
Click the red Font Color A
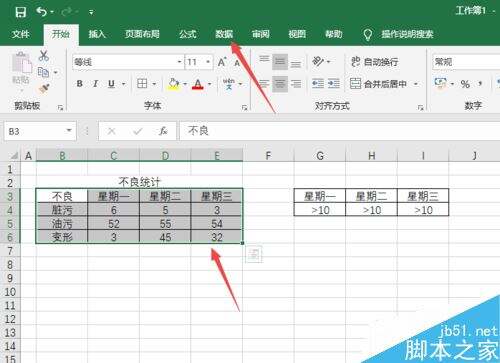198,84
